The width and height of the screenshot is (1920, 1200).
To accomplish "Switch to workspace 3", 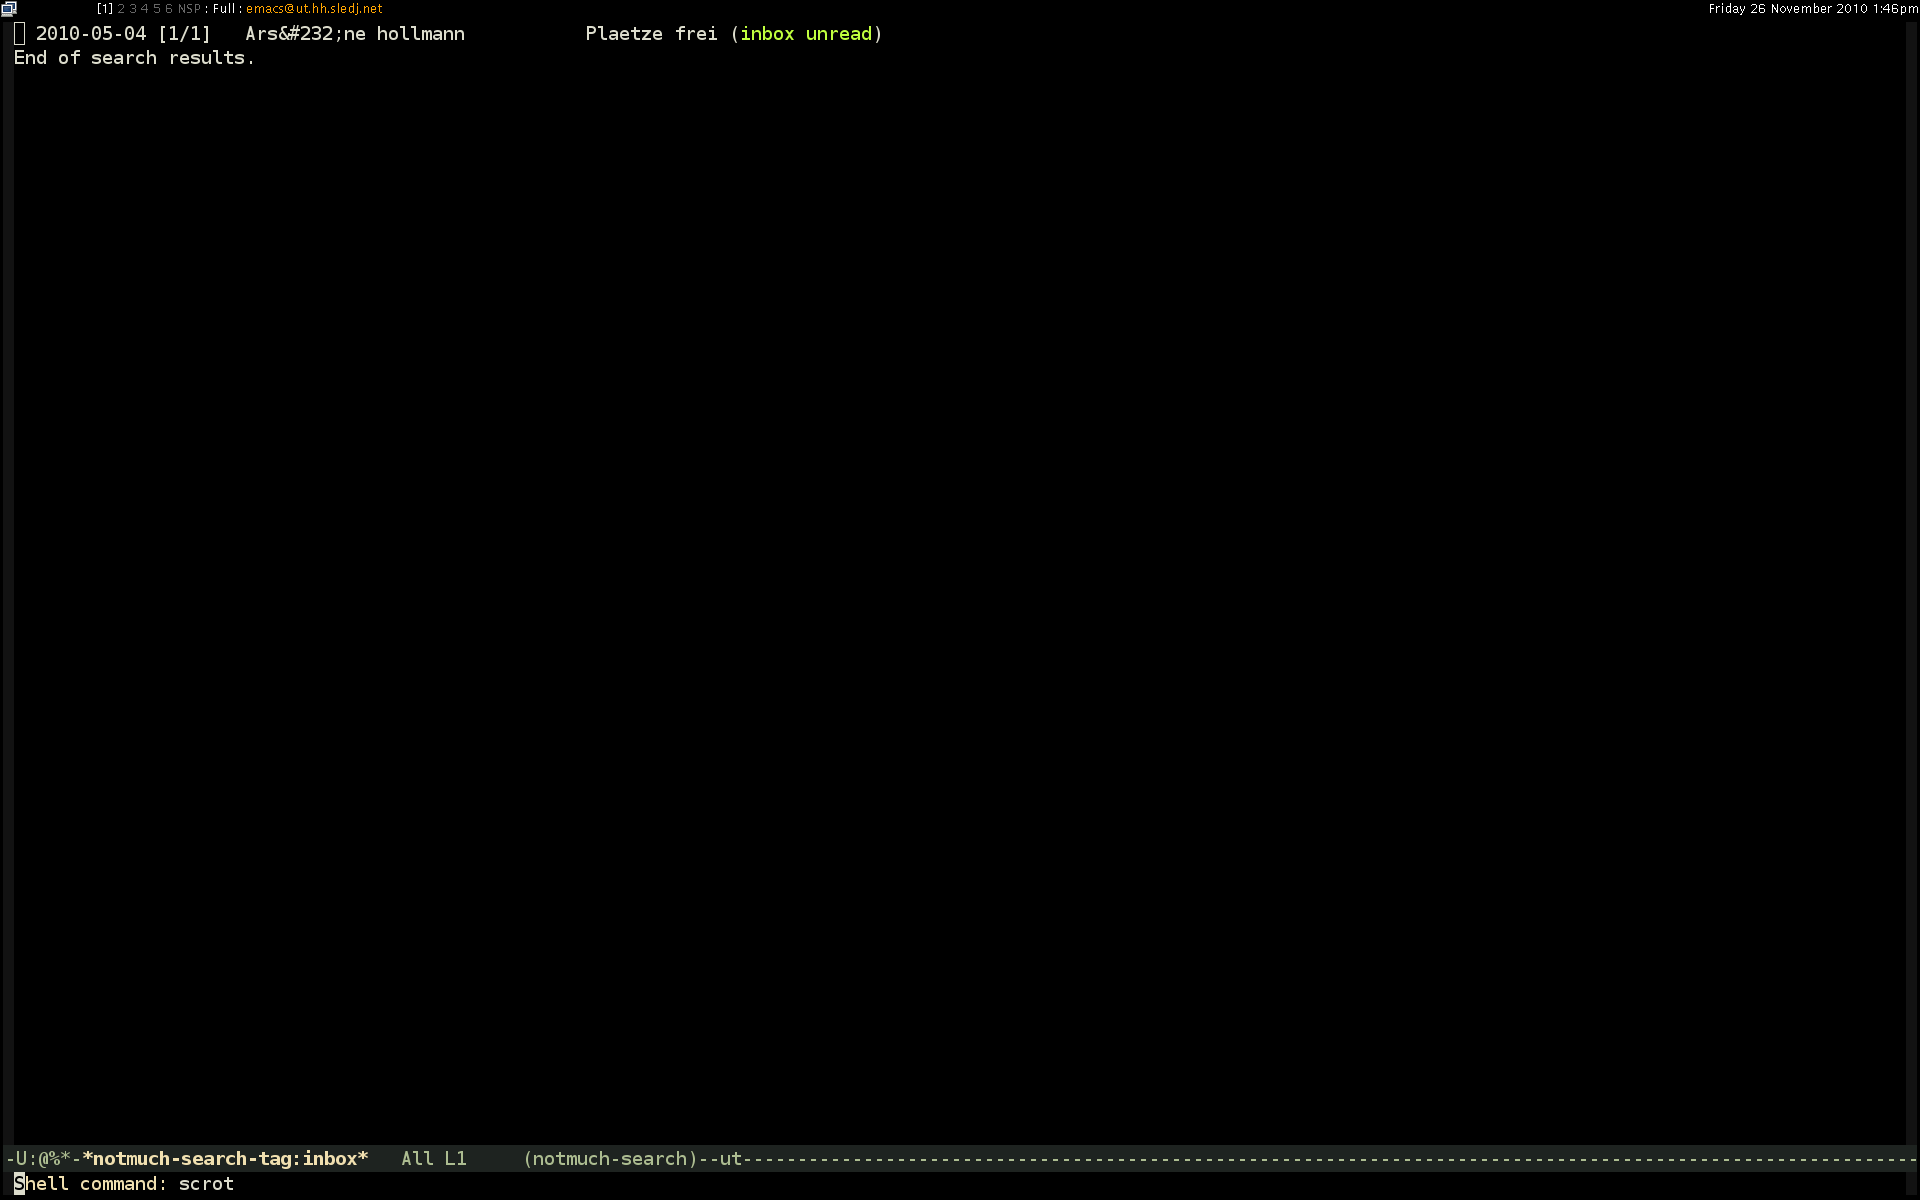I will tap(133, 9).
